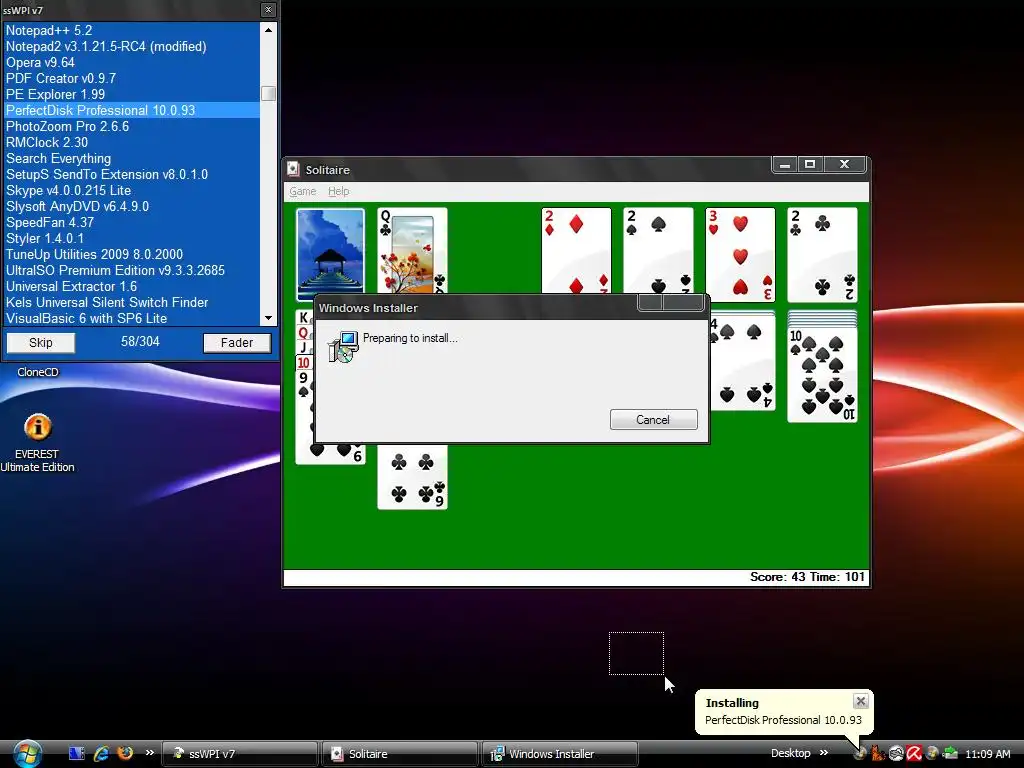Maximize the Solitaire window
The width and height of the screenshot is (1024, 768).
[x=810, y=165]
